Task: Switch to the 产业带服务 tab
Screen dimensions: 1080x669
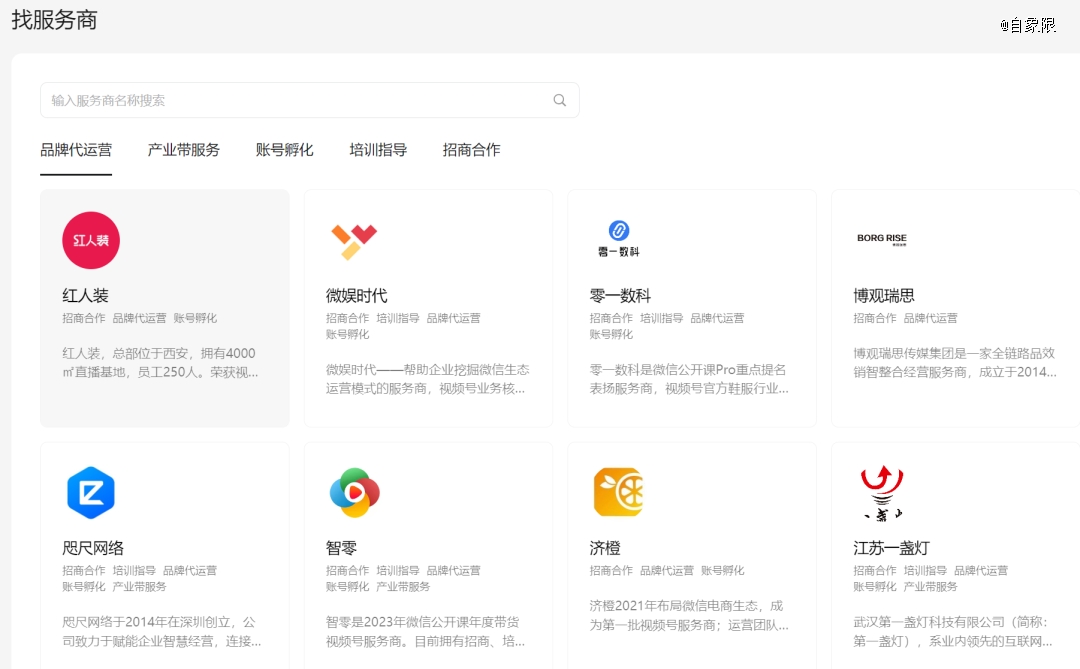Action: pyautogui.click(x=183, y=150)
